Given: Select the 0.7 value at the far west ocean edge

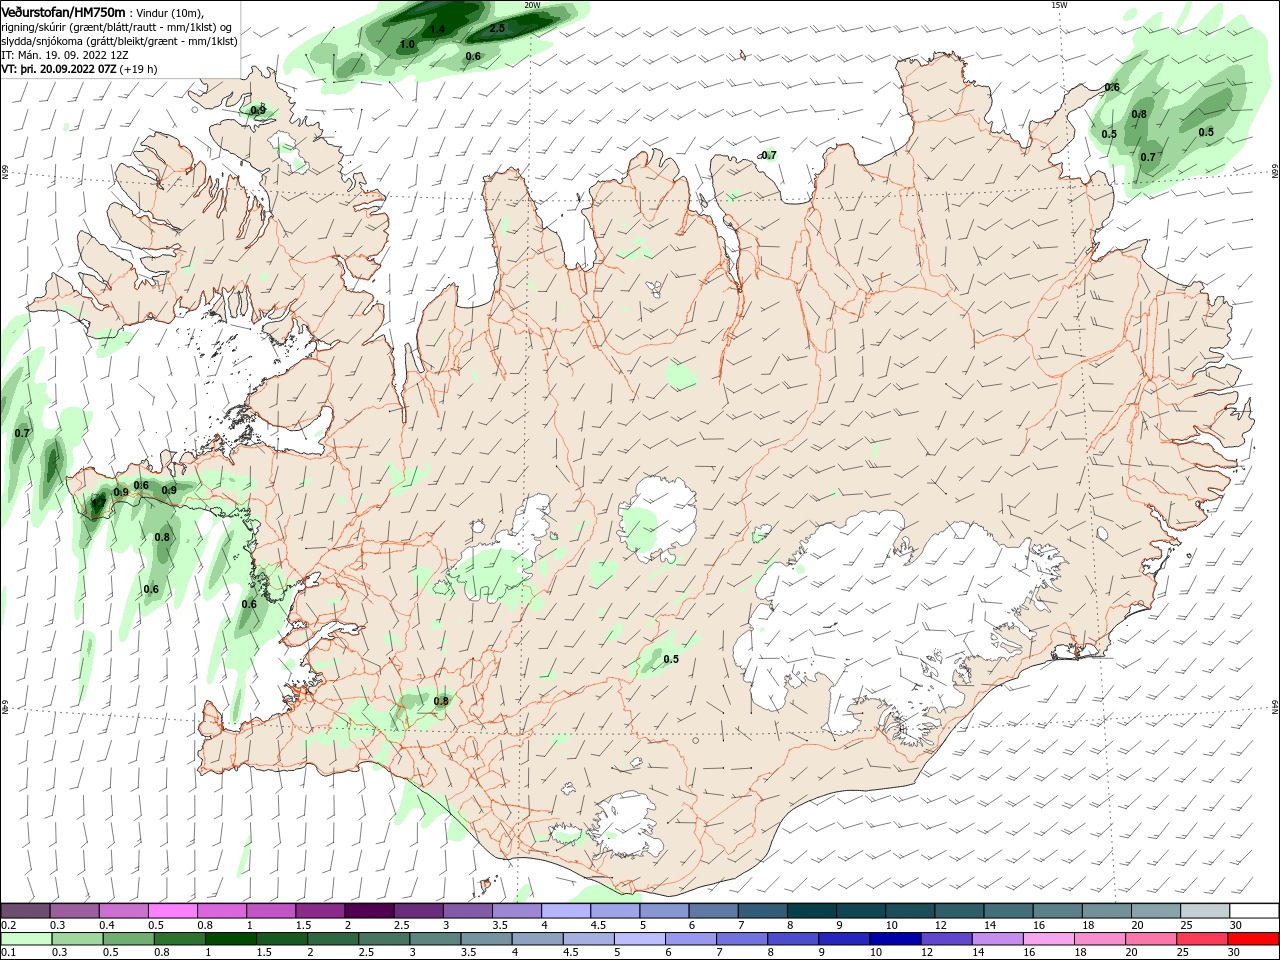Looking at the screenshot, I should click(22, 433).
